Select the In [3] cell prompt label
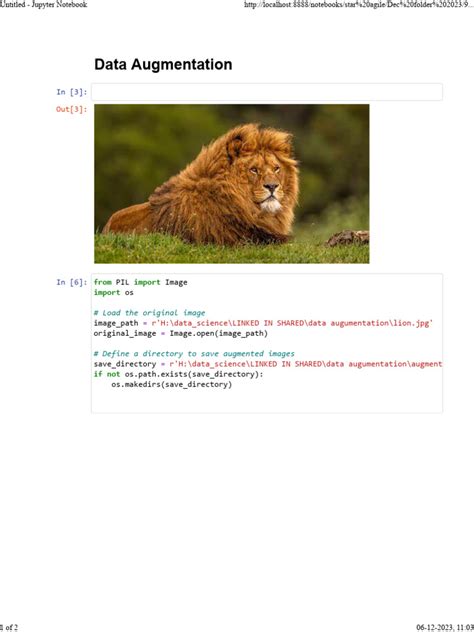The height and width of the screenshot is (632, 474). 72,92
